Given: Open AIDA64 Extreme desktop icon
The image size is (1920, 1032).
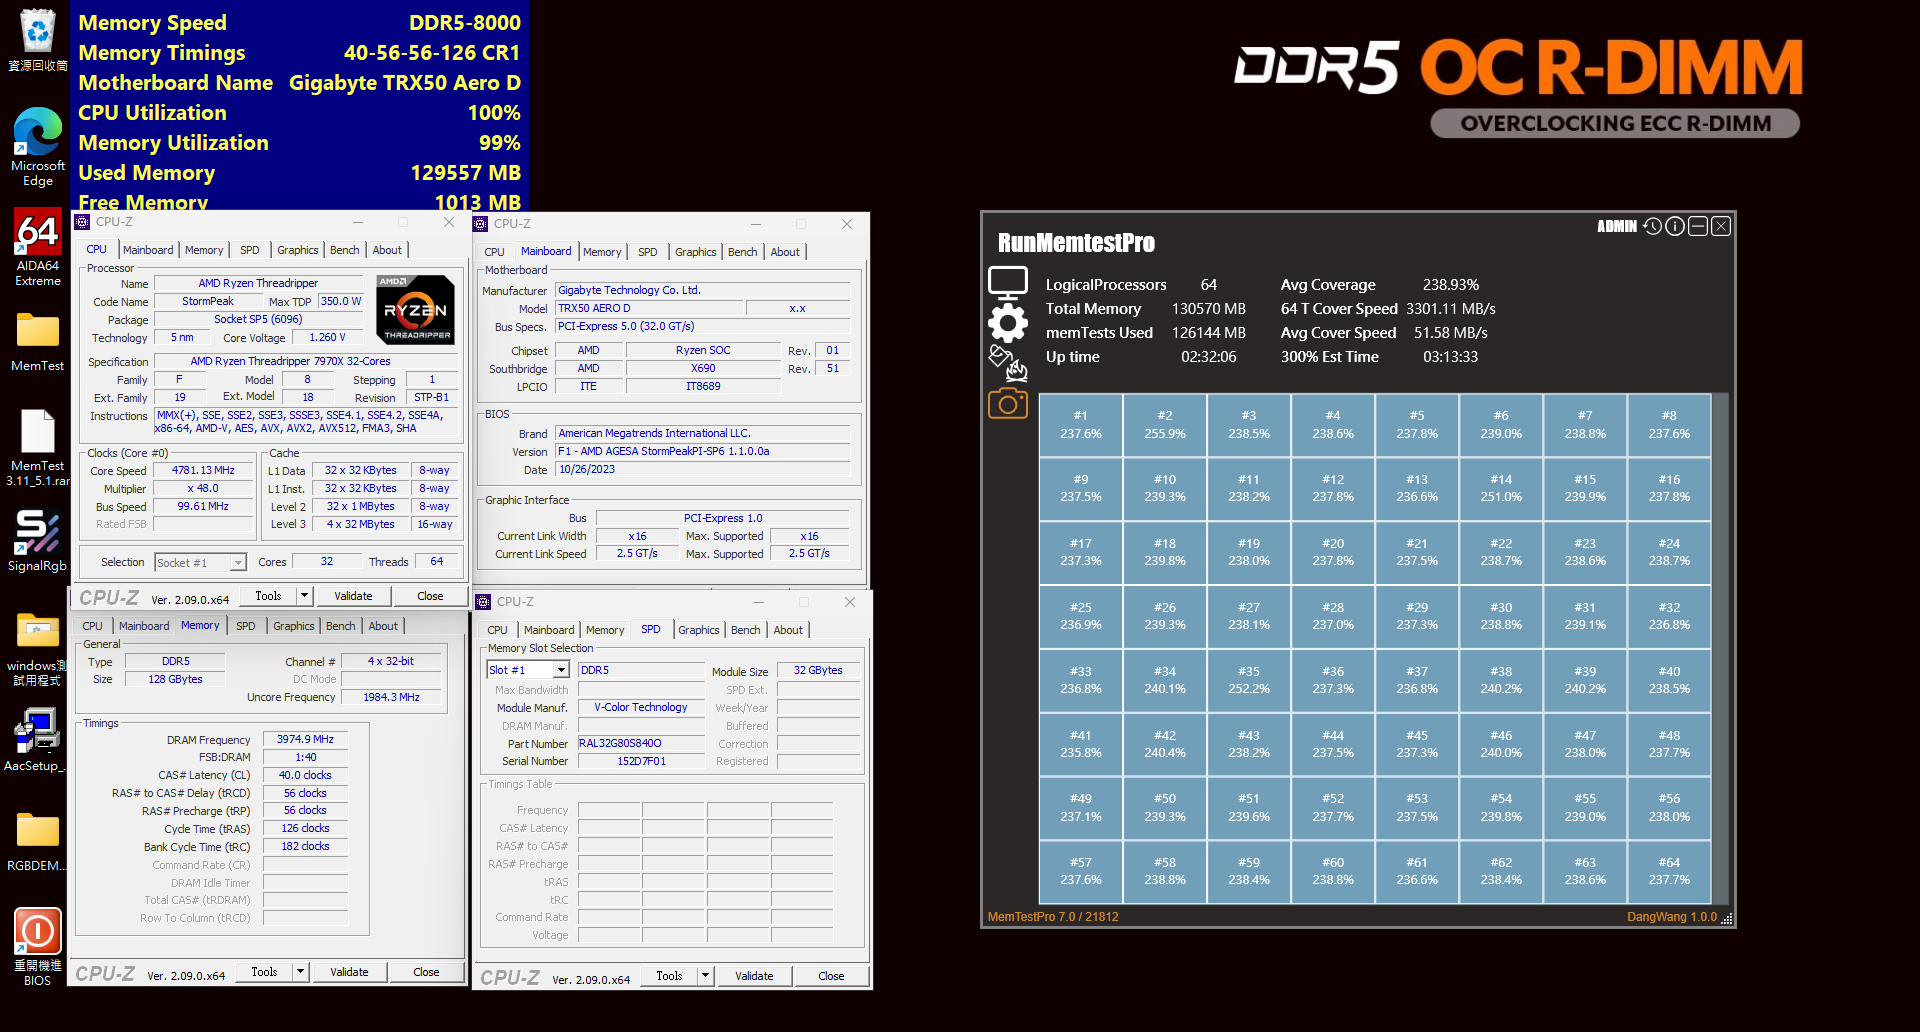Looking at the screenshot, I should (38, 247).
